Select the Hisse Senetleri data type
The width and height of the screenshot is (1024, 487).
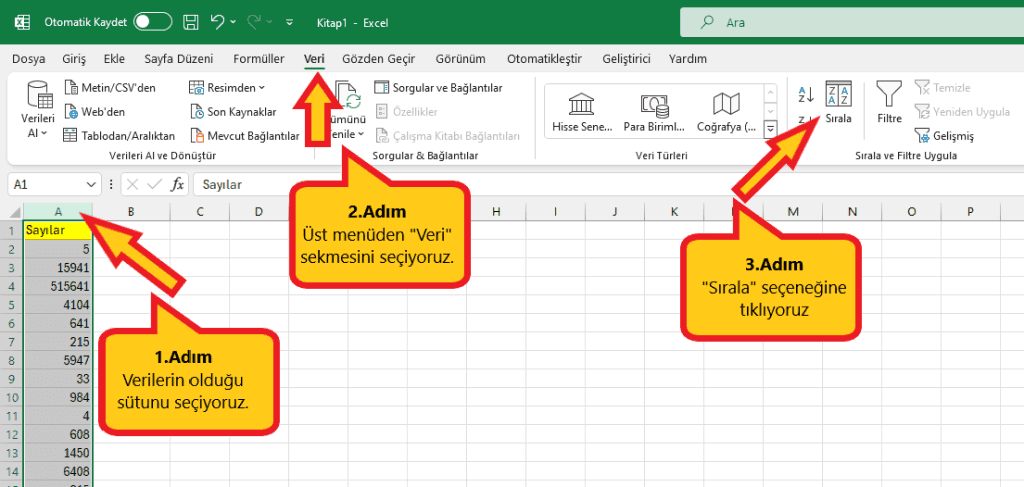pos(580,112)
